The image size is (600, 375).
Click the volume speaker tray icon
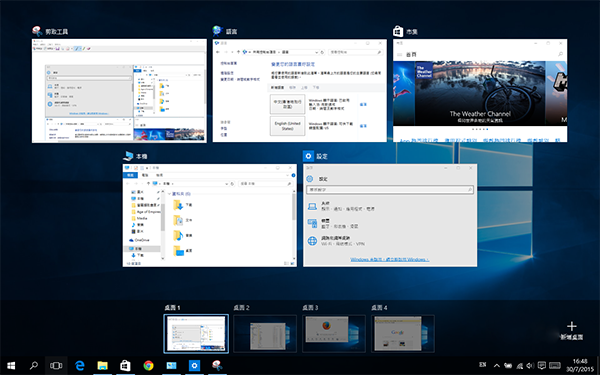point(530,365)
